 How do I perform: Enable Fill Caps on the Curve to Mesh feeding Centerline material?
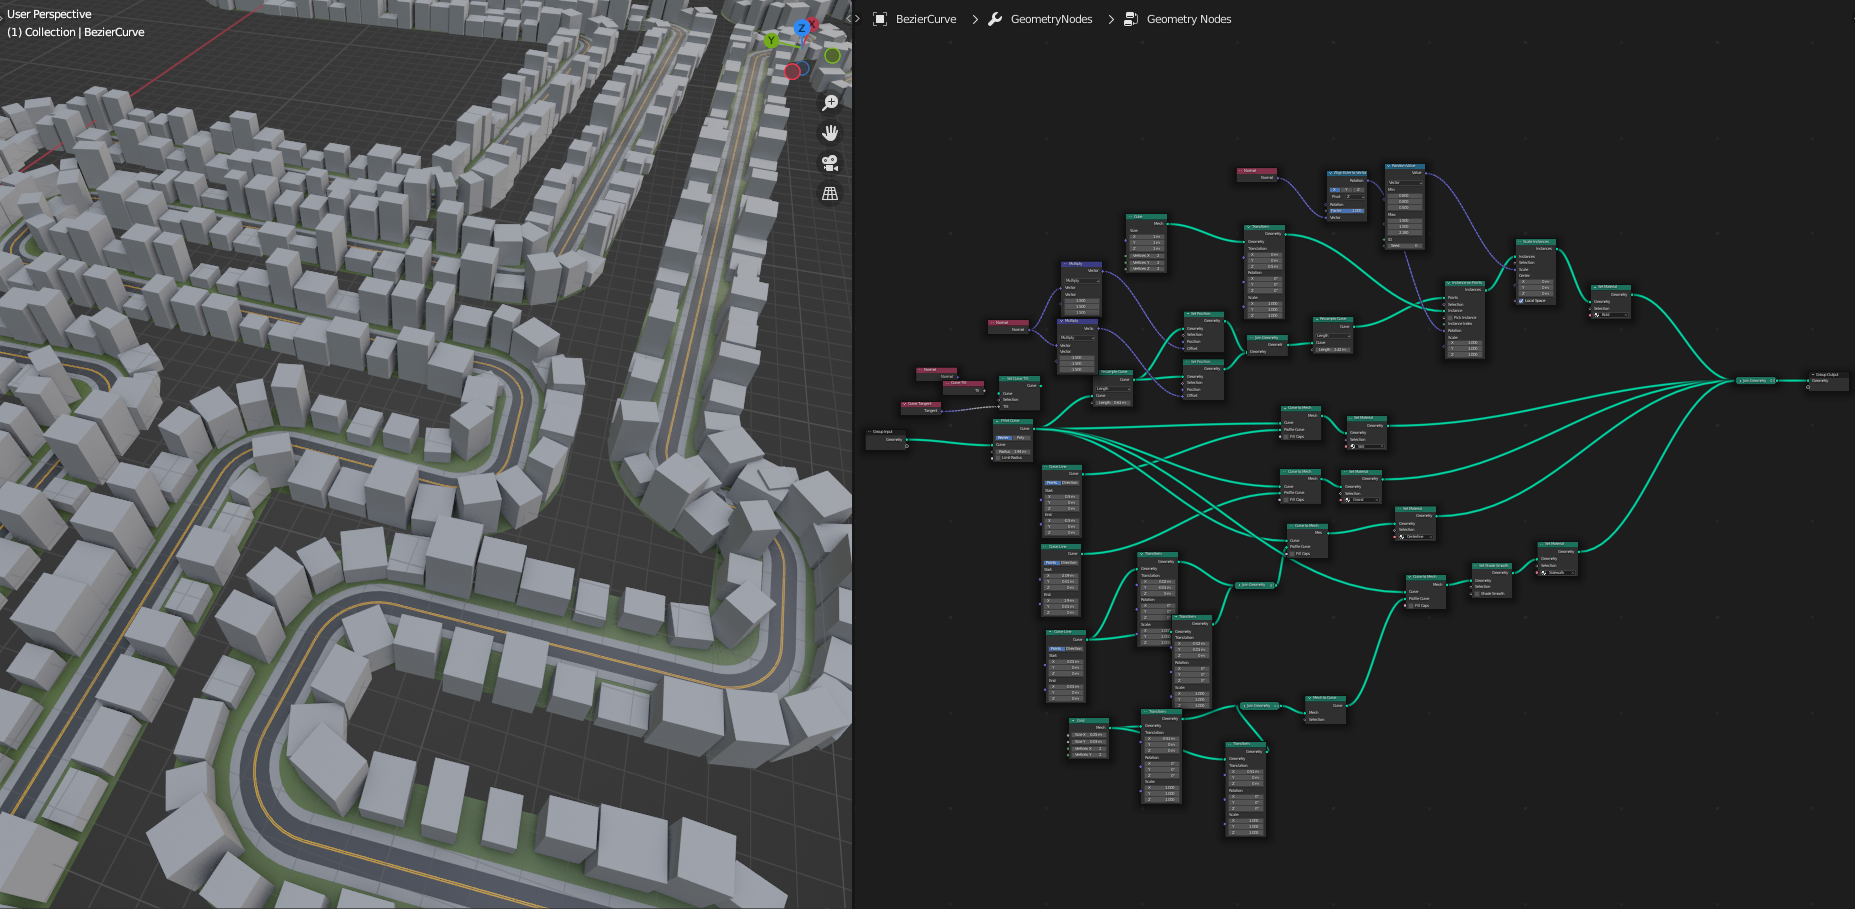coord(1292,554)
